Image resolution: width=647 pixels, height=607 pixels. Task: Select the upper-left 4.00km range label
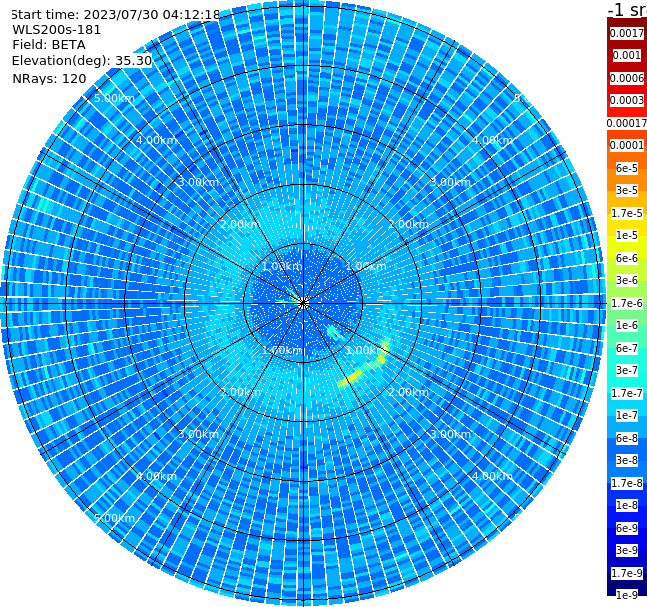click(x=156, y=140)
